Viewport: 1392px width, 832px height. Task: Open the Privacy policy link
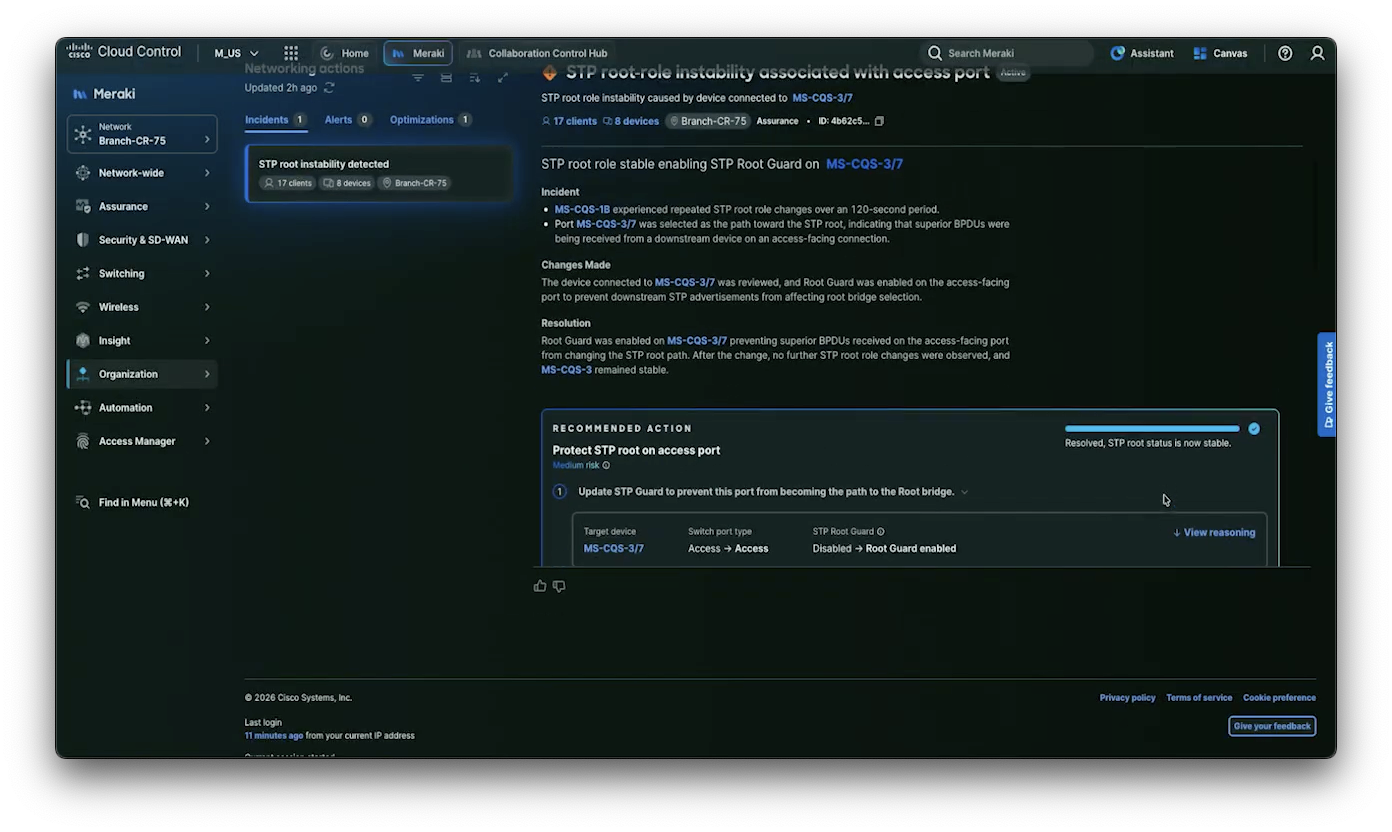[1127, 698]
